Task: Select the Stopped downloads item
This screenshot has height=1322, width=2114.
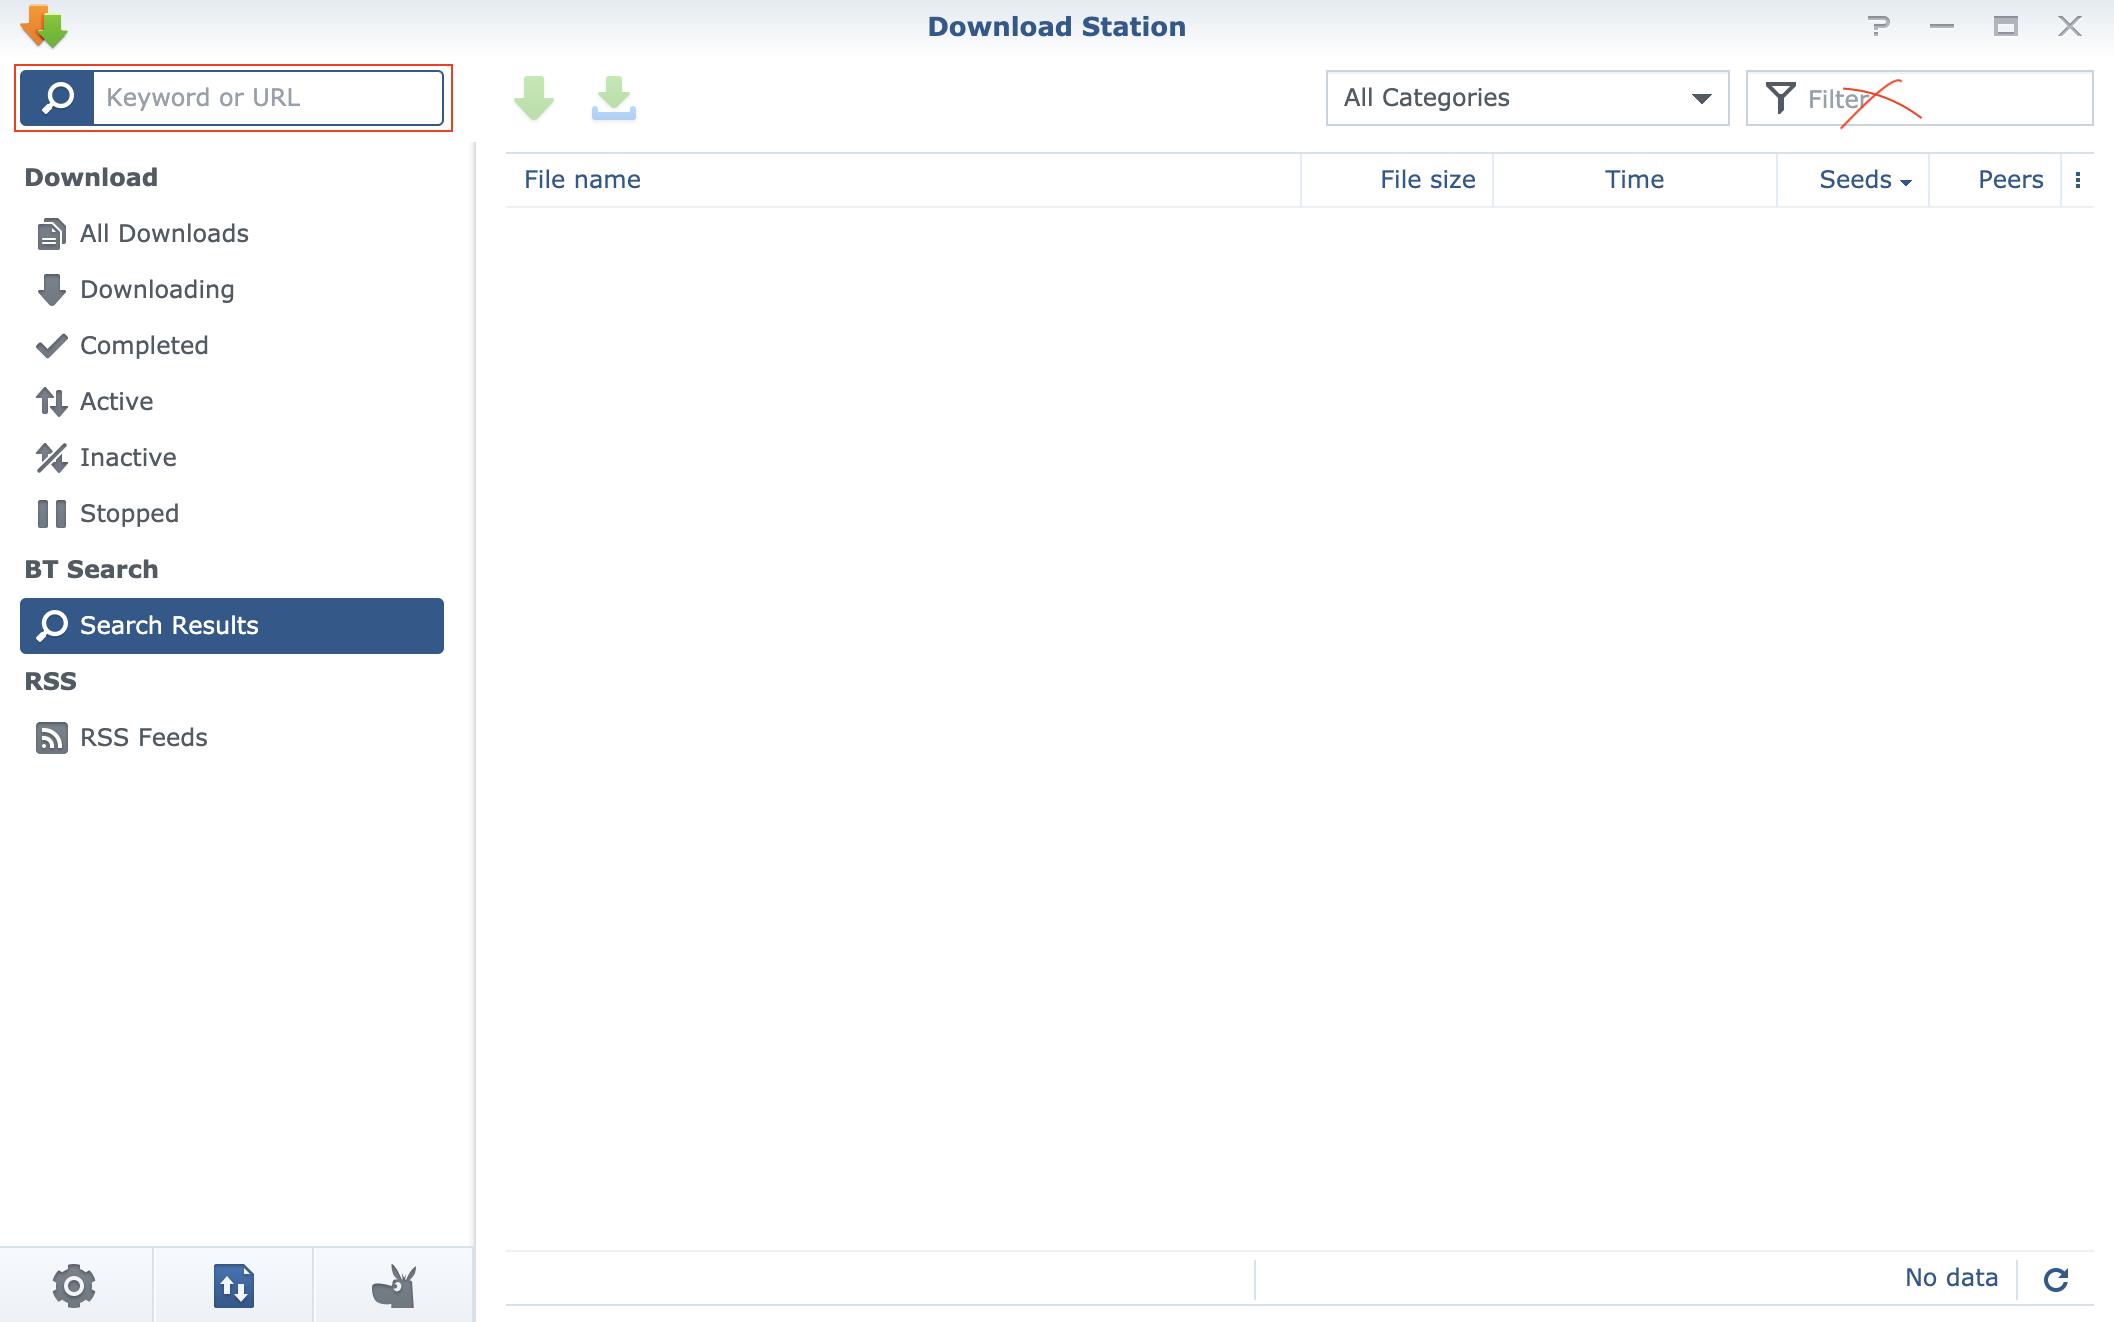Action: [x=129, y=513]
